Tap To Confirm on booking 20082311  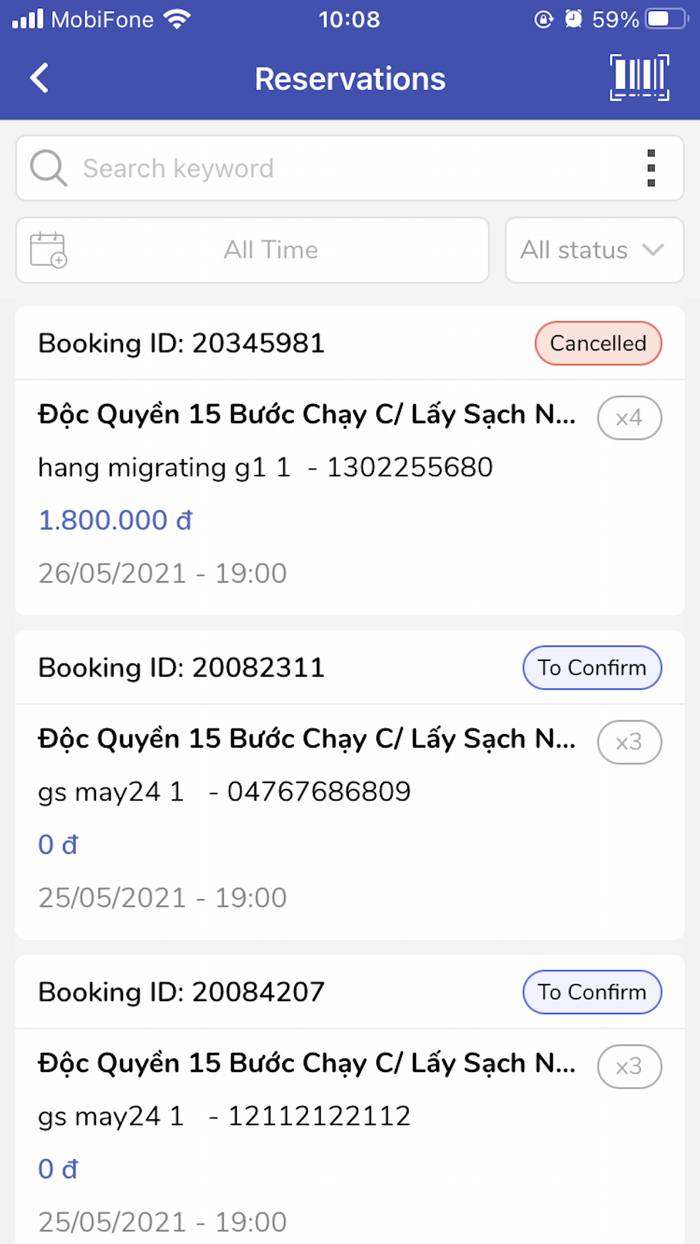pos(592,667)
